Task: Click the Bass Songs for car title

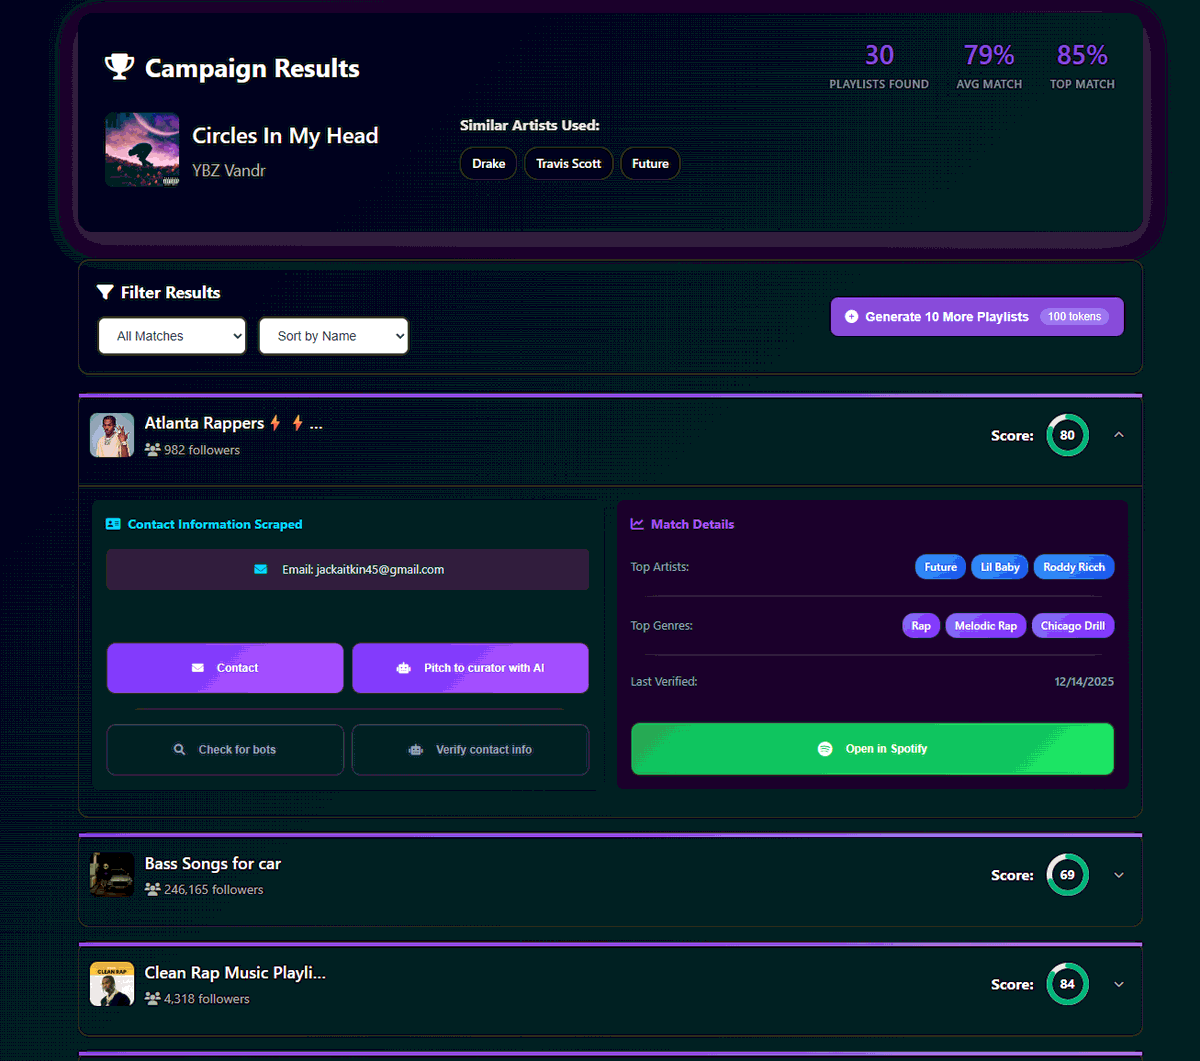Action: (213, 863)
